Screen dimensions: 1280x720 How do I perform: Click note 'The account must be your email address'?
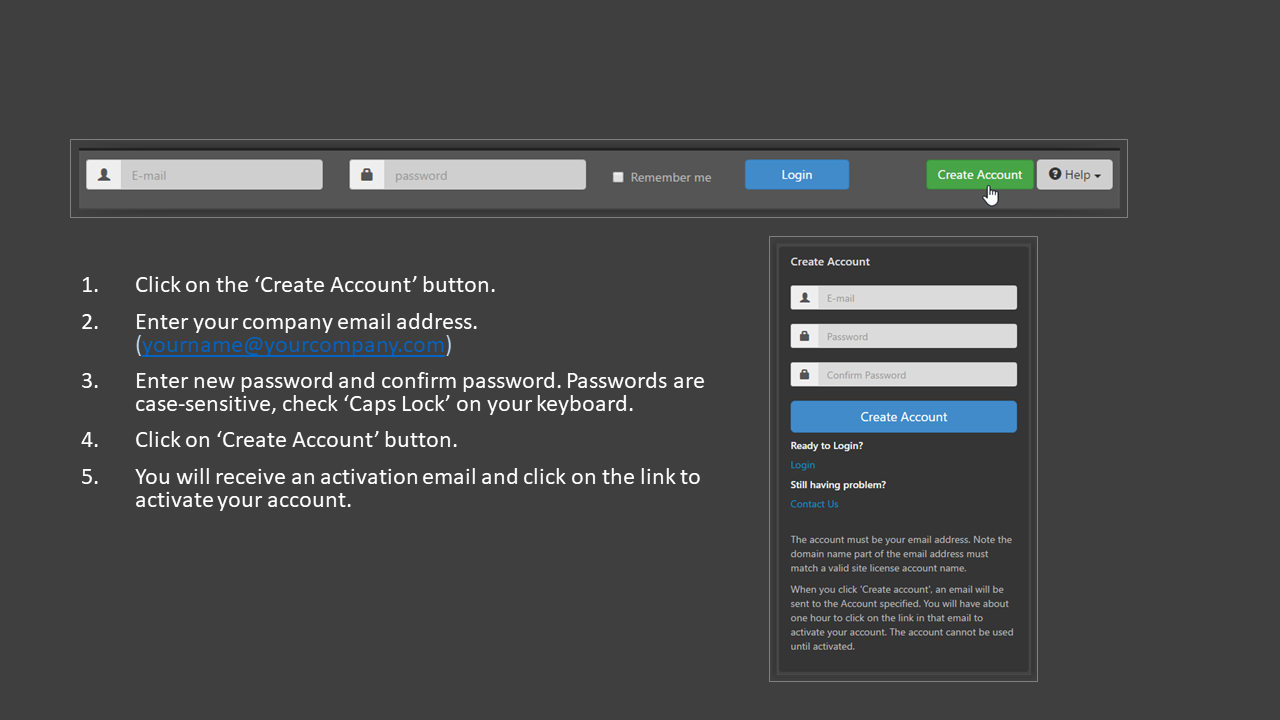[x=878, y=540]
